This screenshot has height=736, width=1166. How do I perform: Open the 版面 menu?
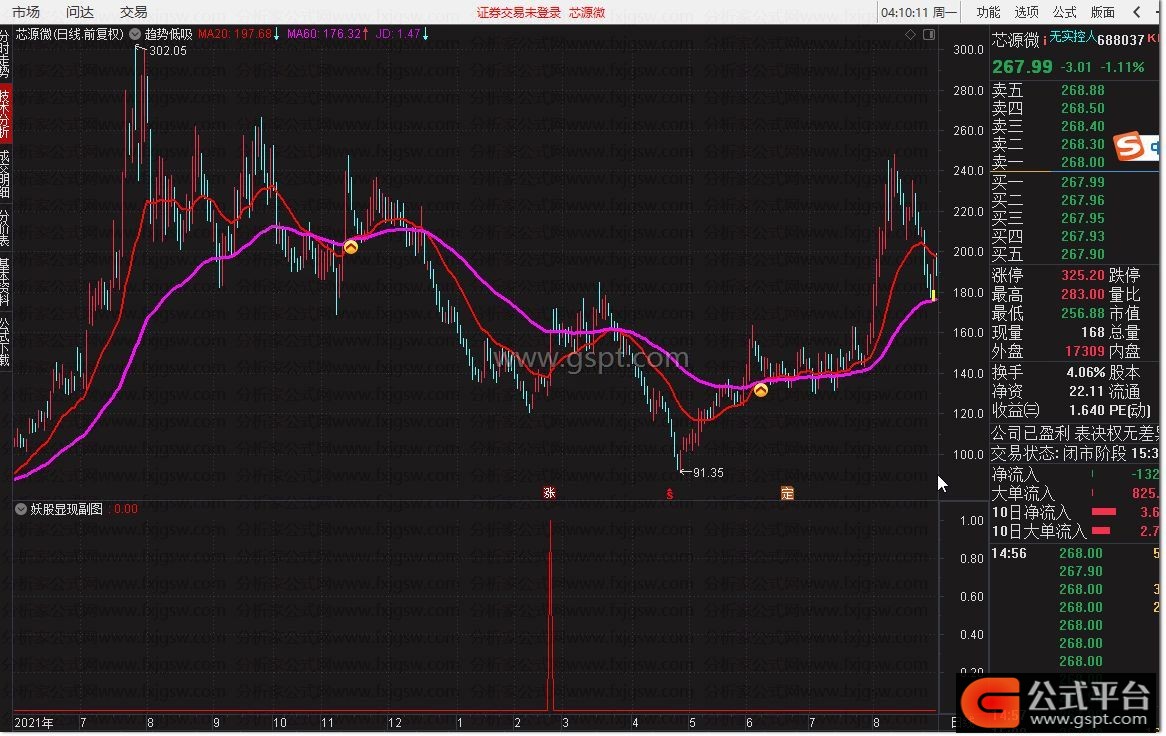pos(1102,12)
